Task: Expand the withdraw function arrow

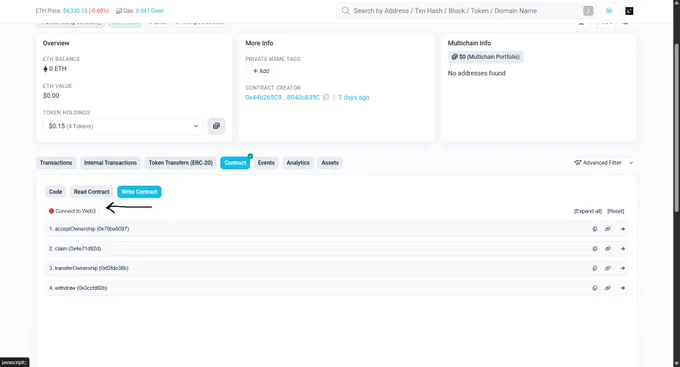Action: tap(622, 288)
